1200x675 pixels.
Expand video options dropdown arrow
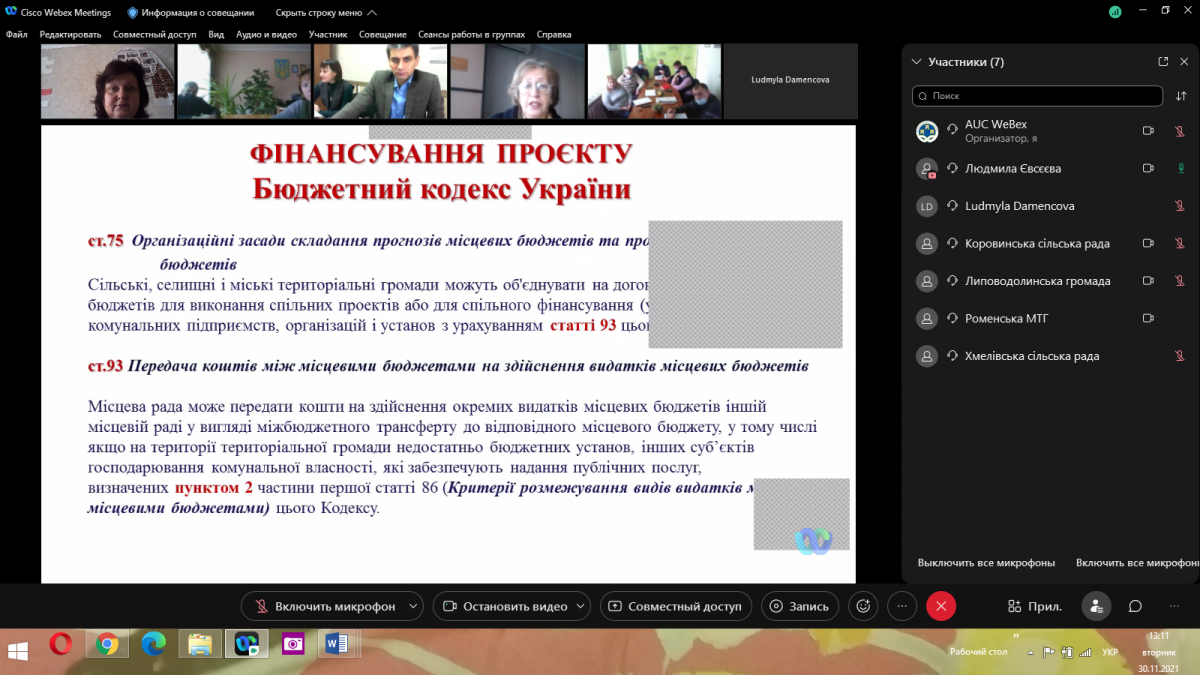coord(583,606)
